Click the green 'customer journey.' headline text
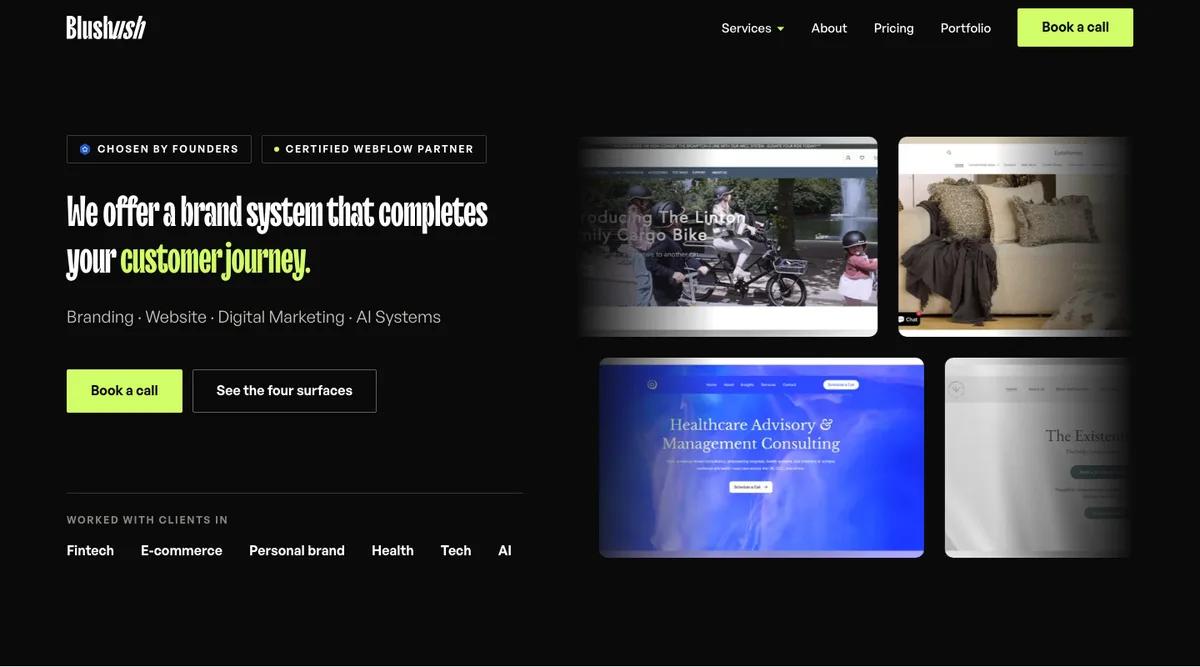Screen dimensions: 1200x667 [215, 260]
